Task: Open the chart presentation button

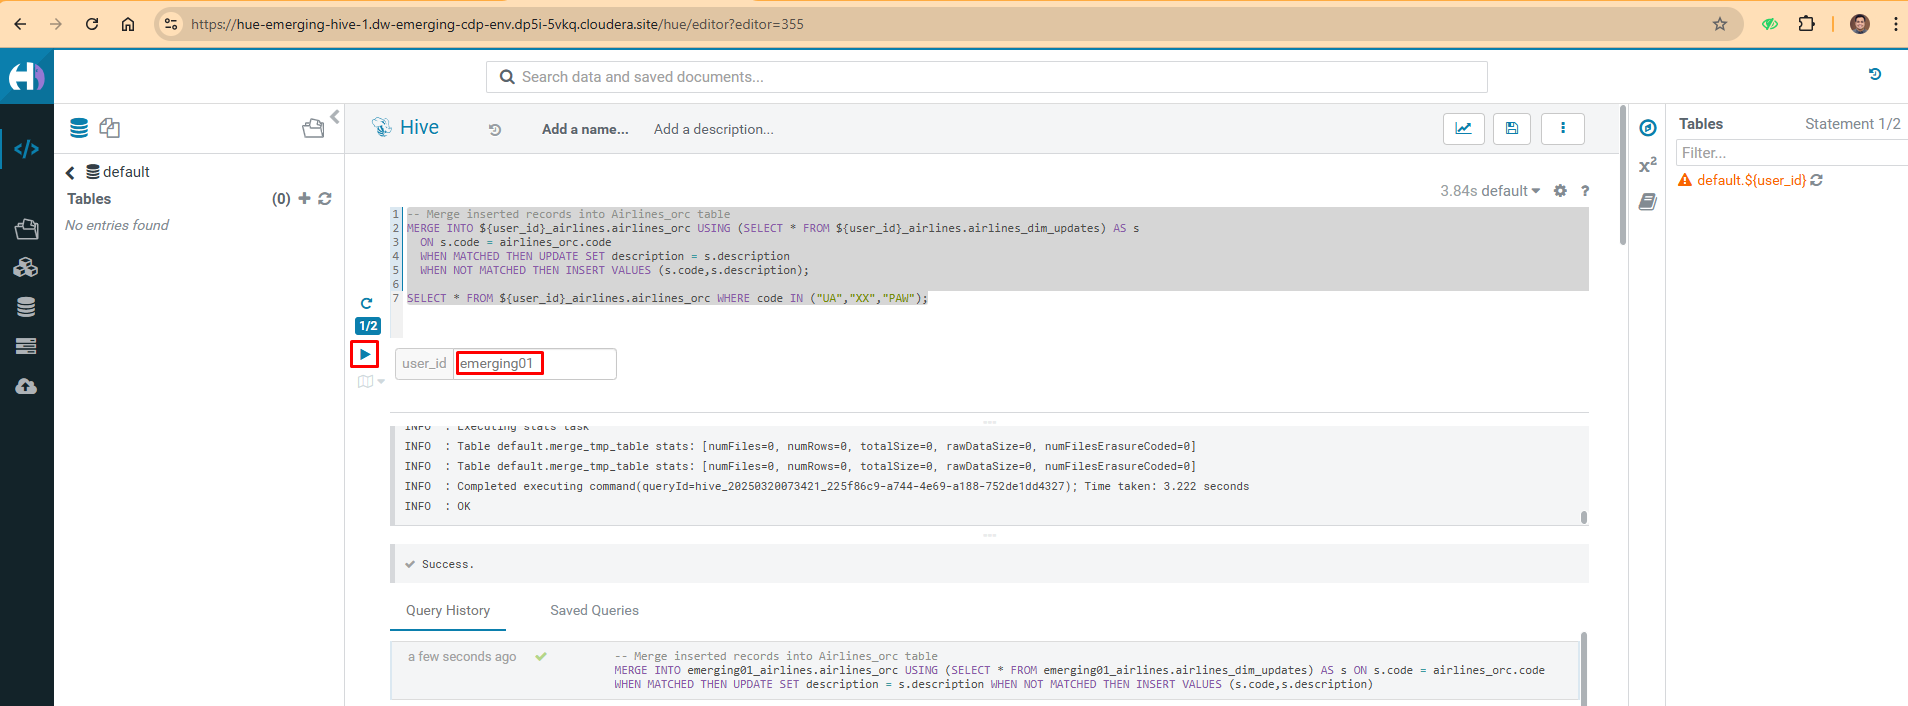Action: click(x=1464, y=128)
